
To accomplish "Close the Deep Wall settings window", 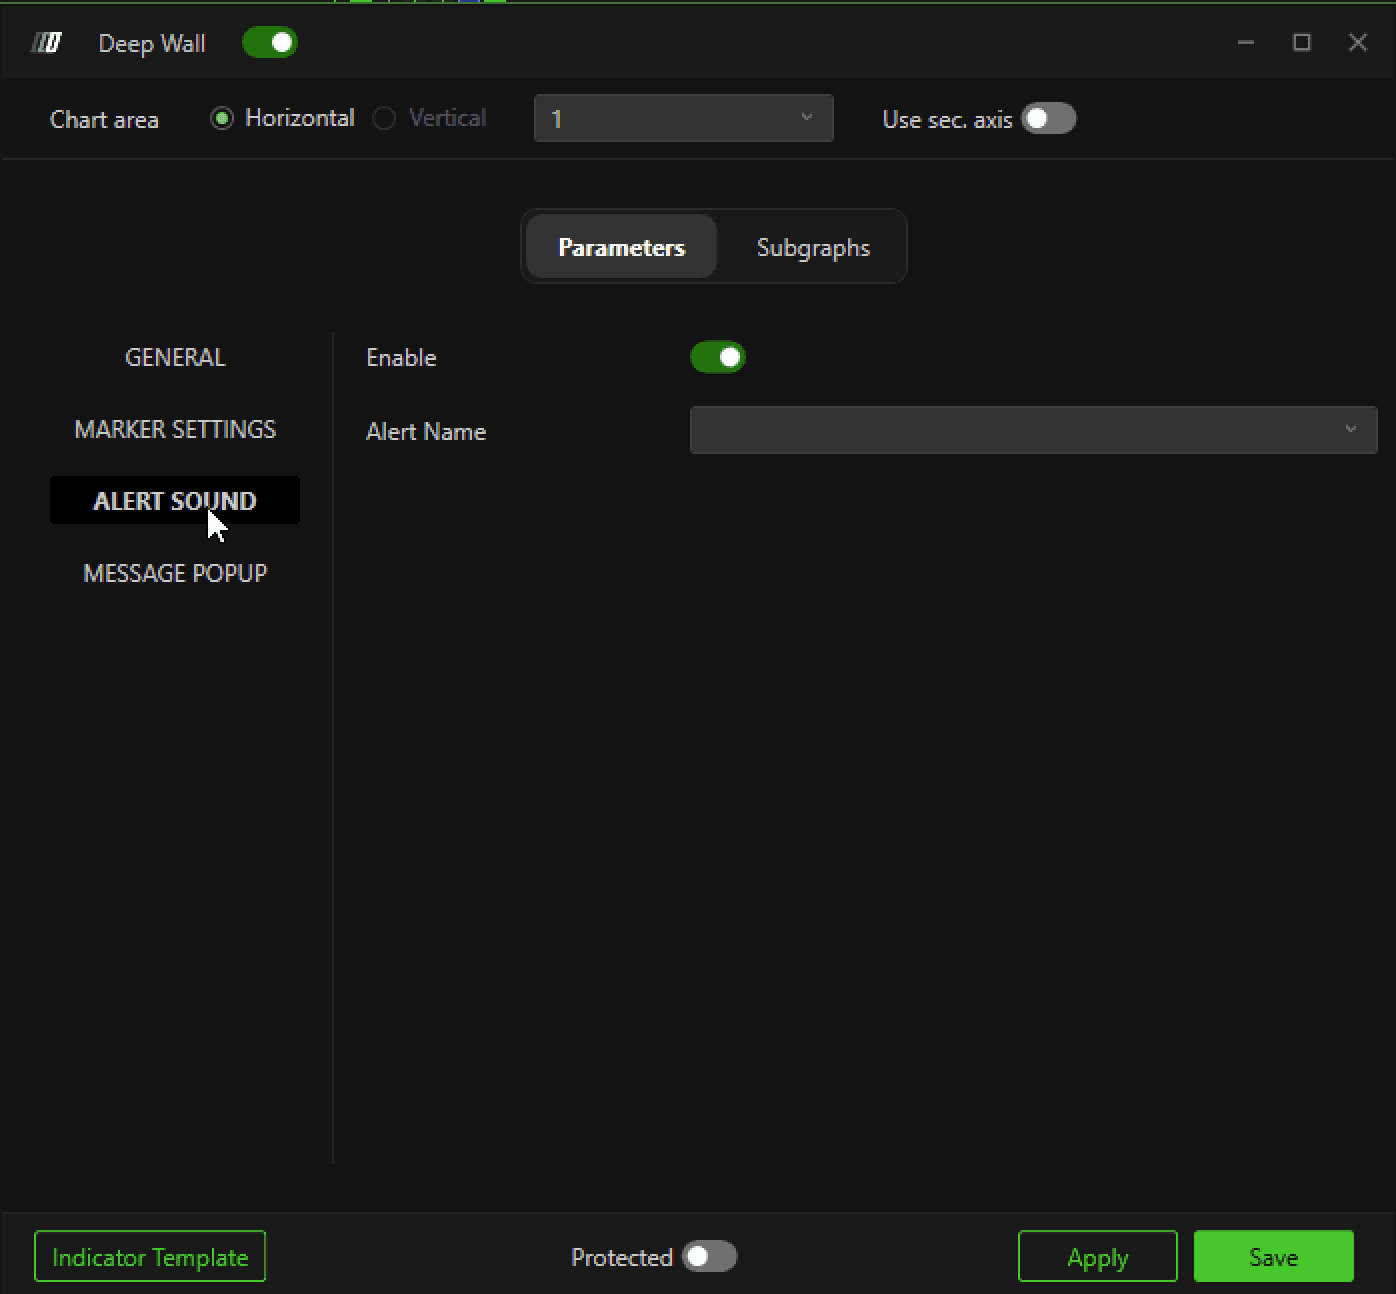I will coord(1358,42).
